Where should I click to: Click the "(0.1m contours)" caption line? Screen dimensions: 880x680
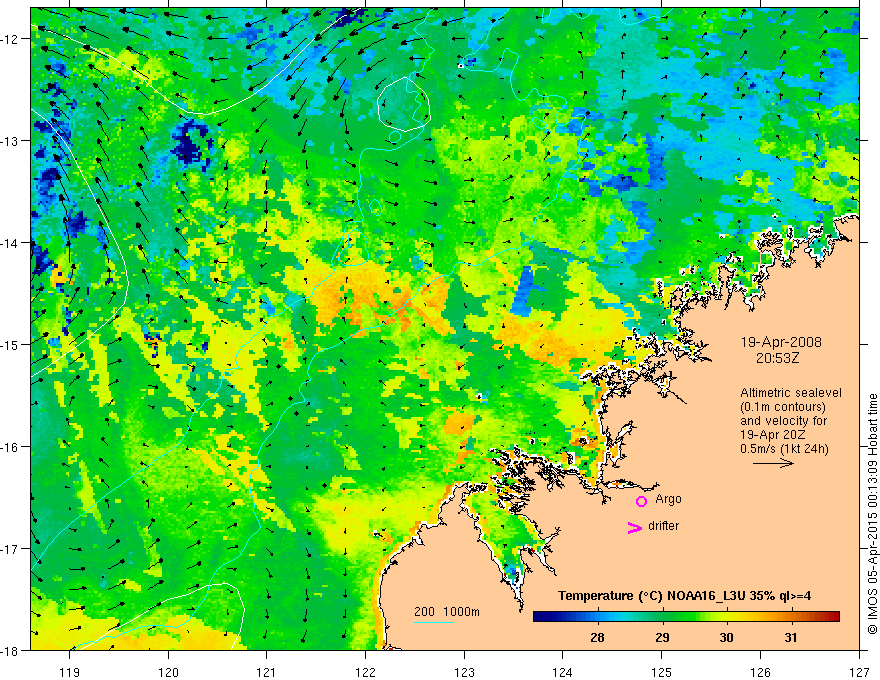tap(783, 407)
